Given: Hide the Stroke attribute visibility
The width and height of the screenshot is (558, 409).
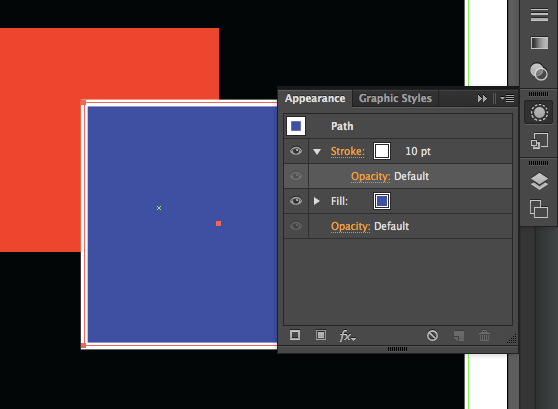Looking at the screenshot, I should pos(296,151).
